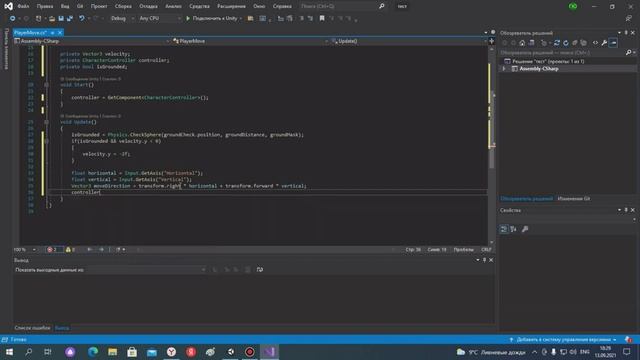Open the Проект menu
This screenshot has height=360, width=640.
pyautogui.click(x=99, y=6)
